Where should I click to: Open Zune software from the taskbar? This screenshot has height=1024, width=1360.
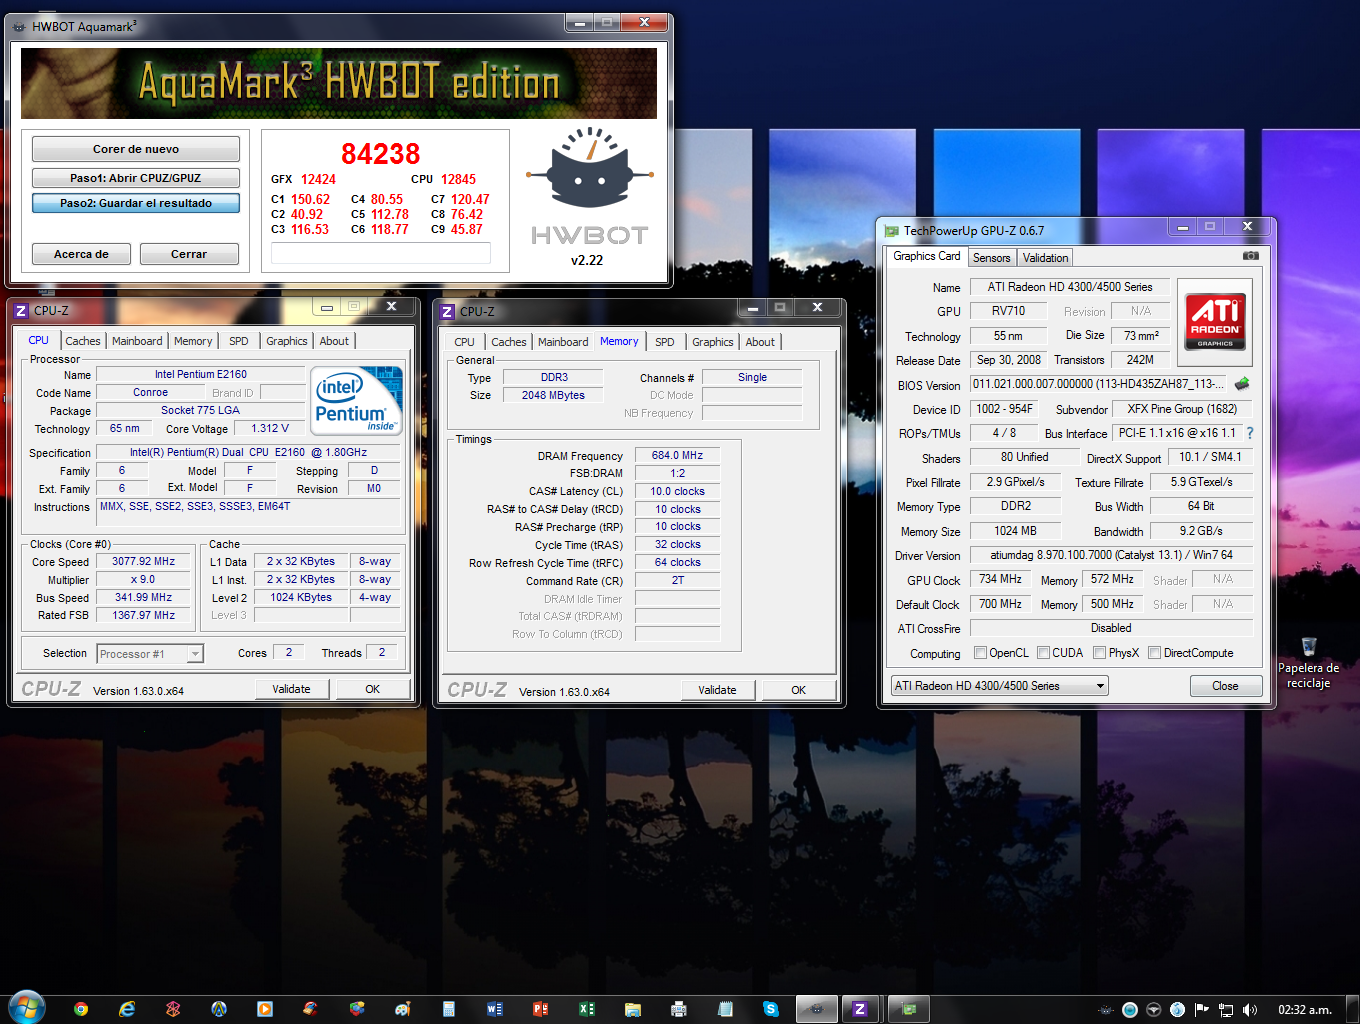click(x=173, y=1009)
